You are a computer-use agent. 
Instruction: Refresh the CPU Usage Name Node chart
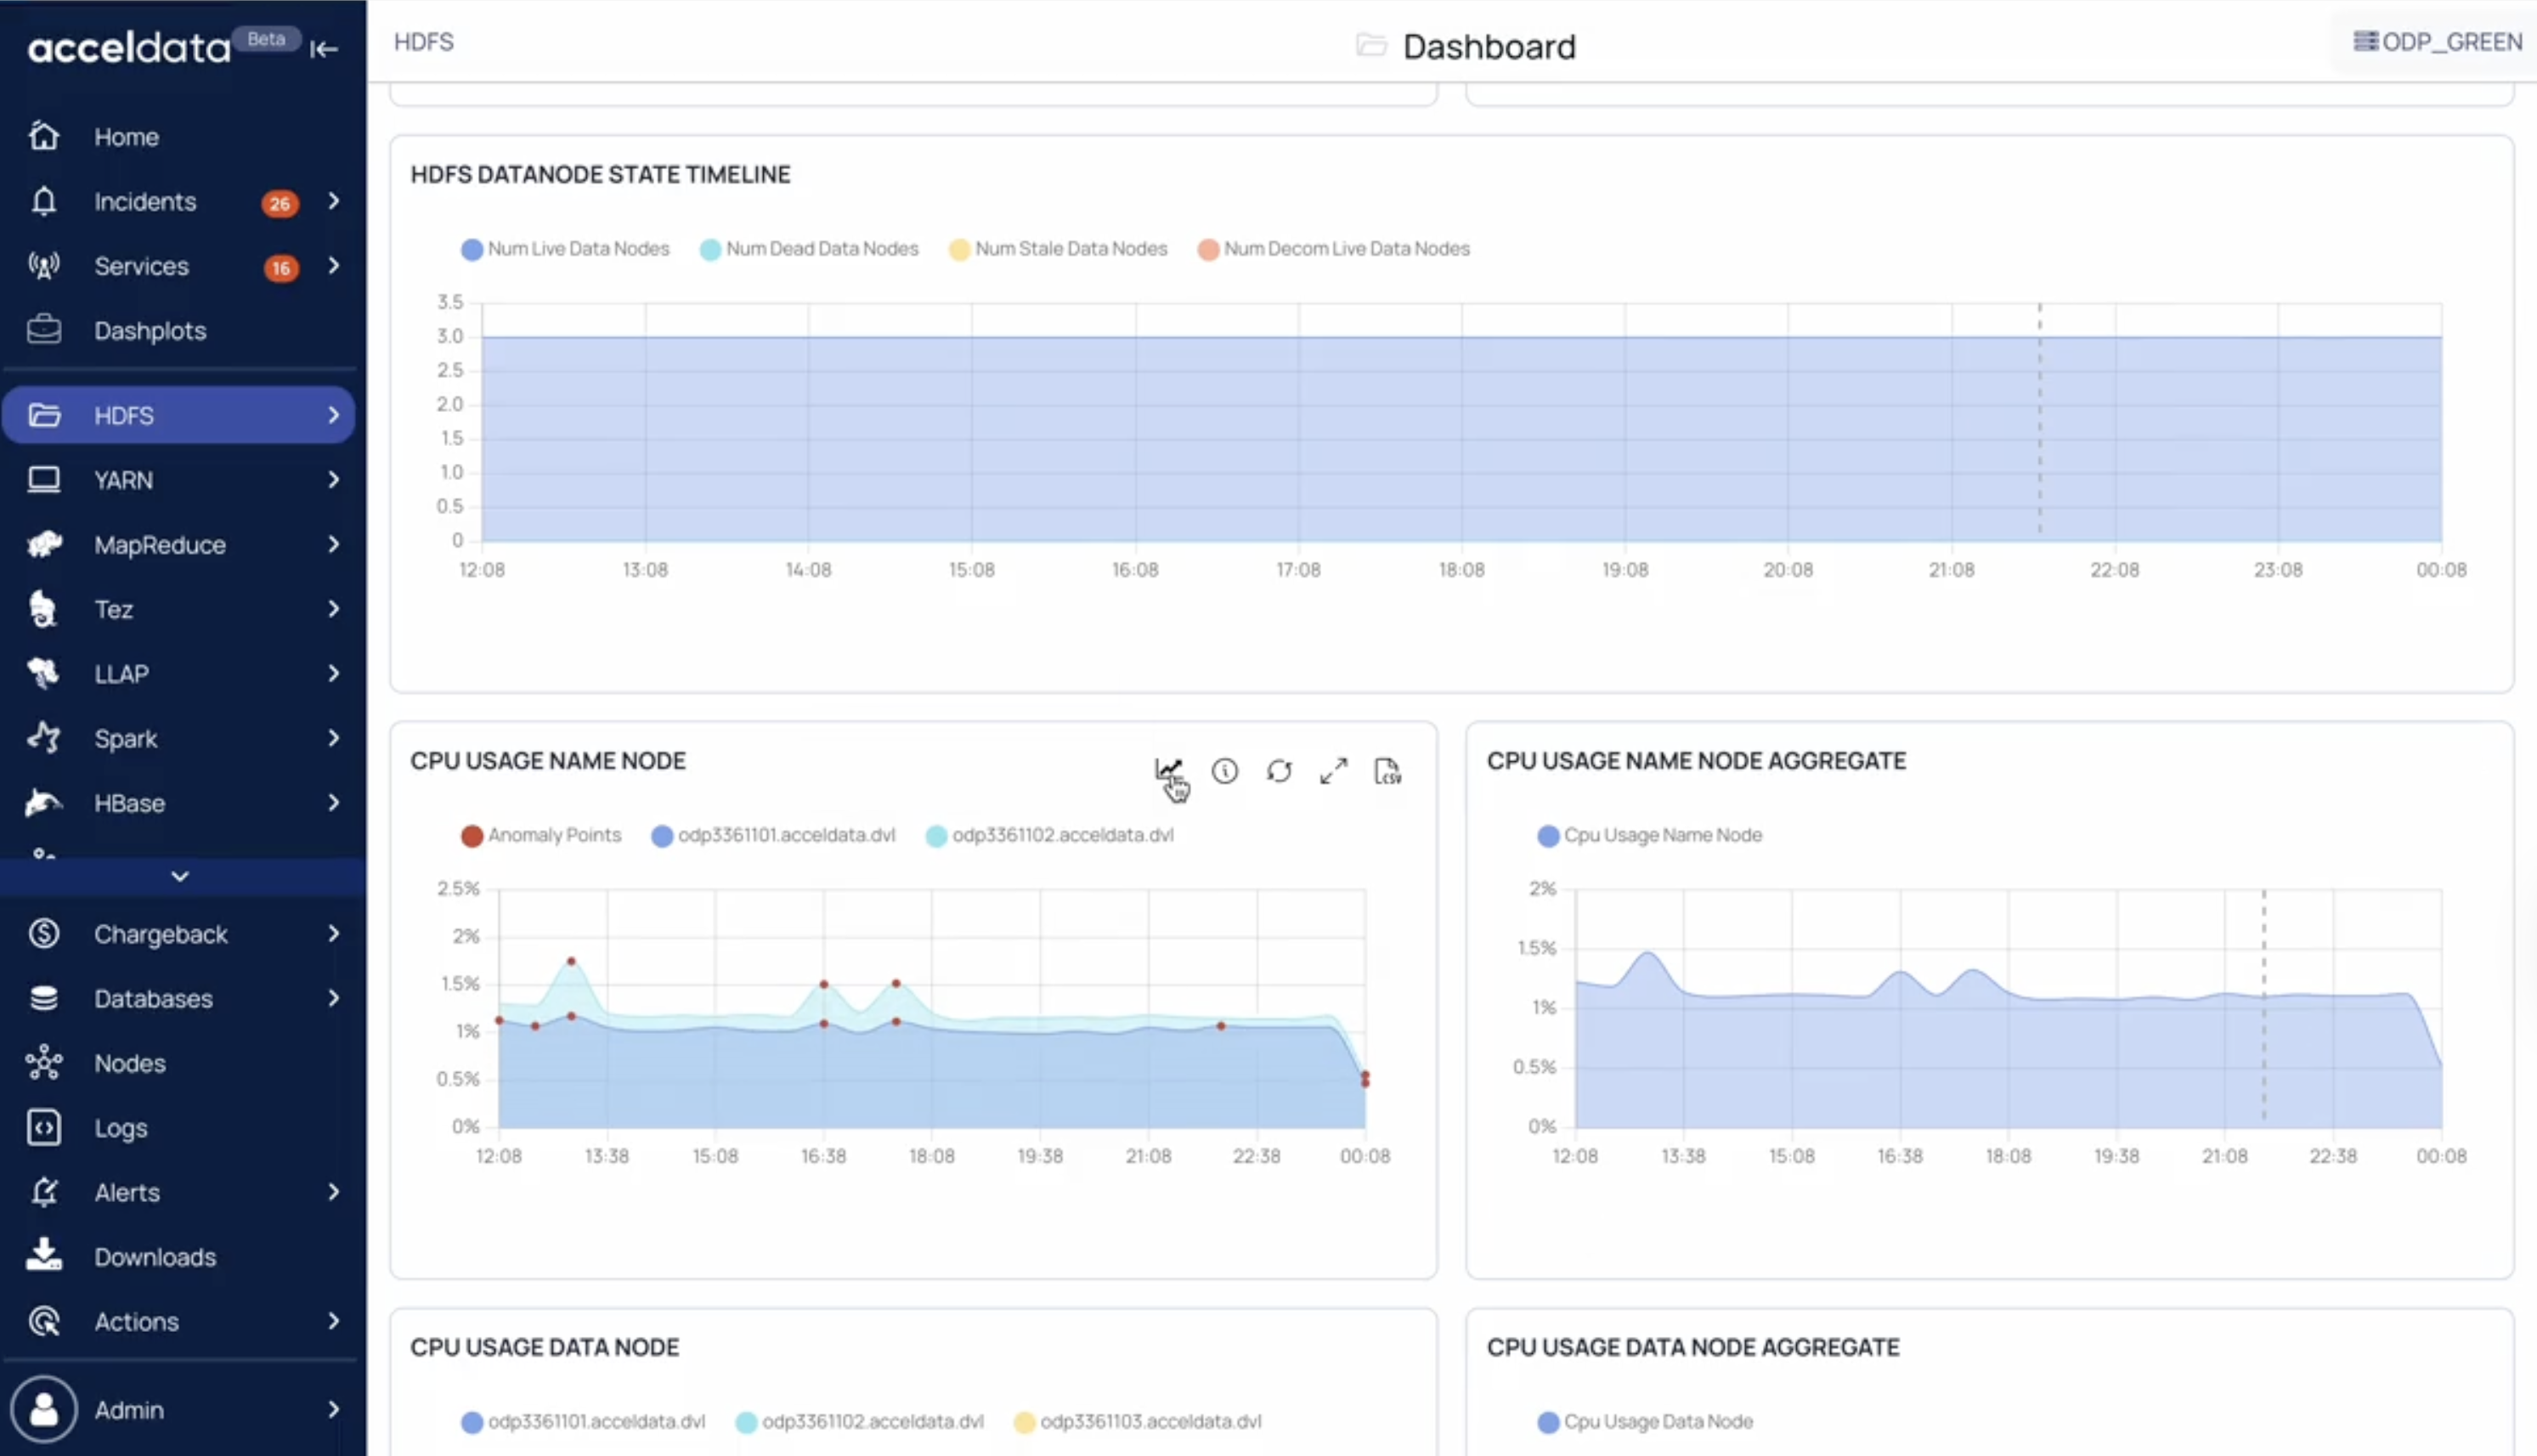(x=1279, y=771)
